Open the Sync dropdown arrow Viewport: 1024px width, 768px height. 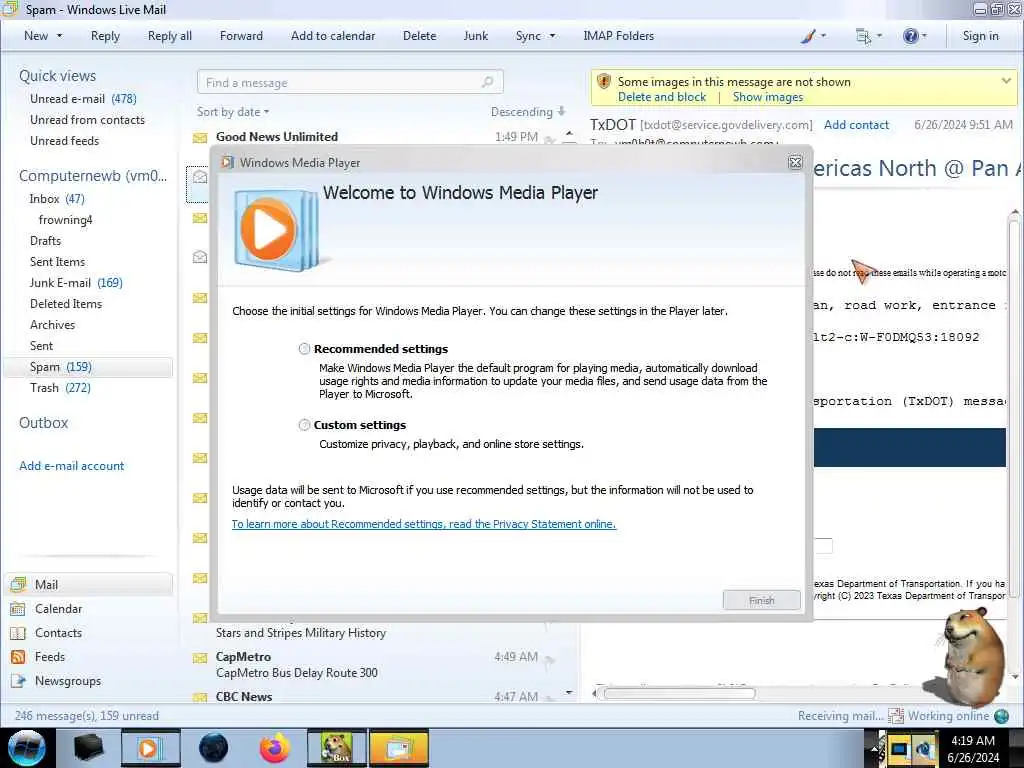tap(552, 36)
